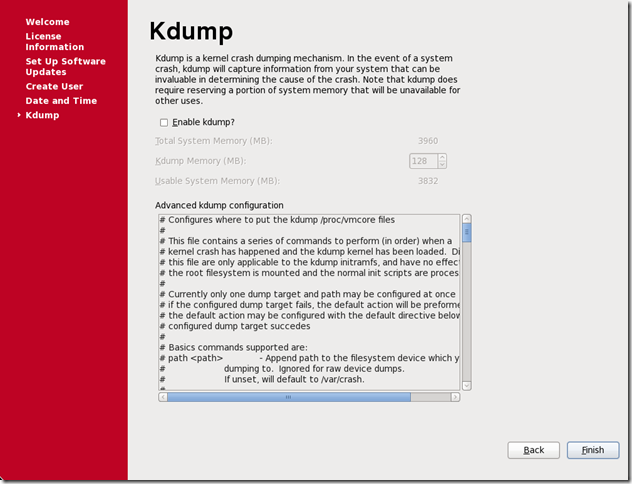Click the 'Kdump Memory (MB):' label
Image resolution: width=632 pixels, height=484 pixels.
201,161
